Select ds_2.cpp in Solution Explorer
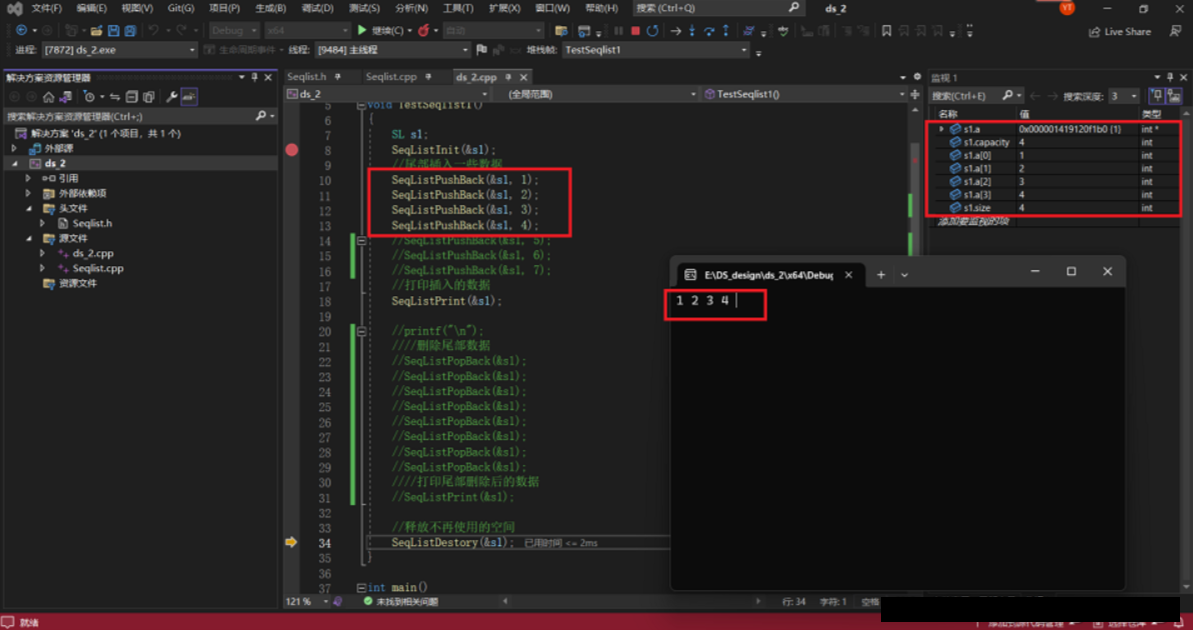Viewport: 1193px width, 630px height. click(93, 253)
